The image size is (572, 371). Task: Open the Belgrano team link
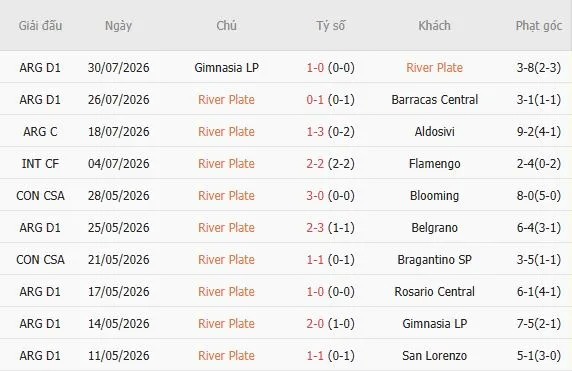click(x=434, y=228)
